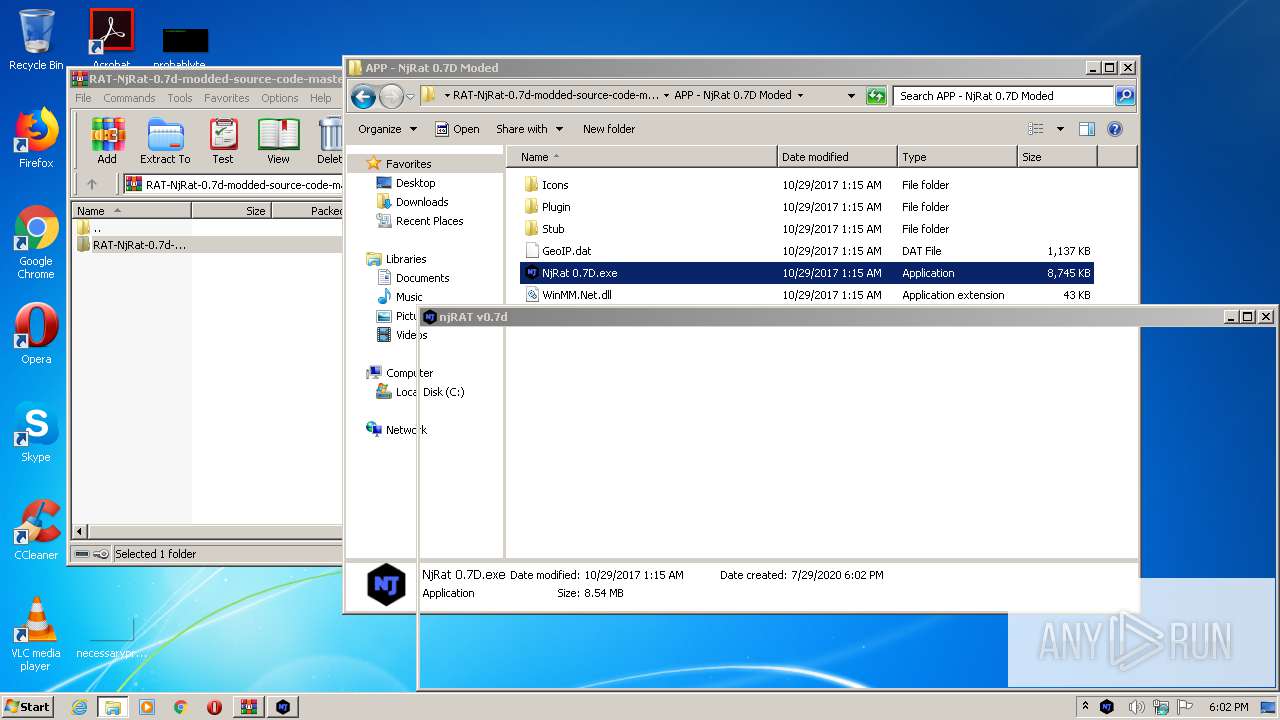The width and height of the screenshot is (1280, 720).
Task: Select the Icons folder
Action: pos(555,185)
